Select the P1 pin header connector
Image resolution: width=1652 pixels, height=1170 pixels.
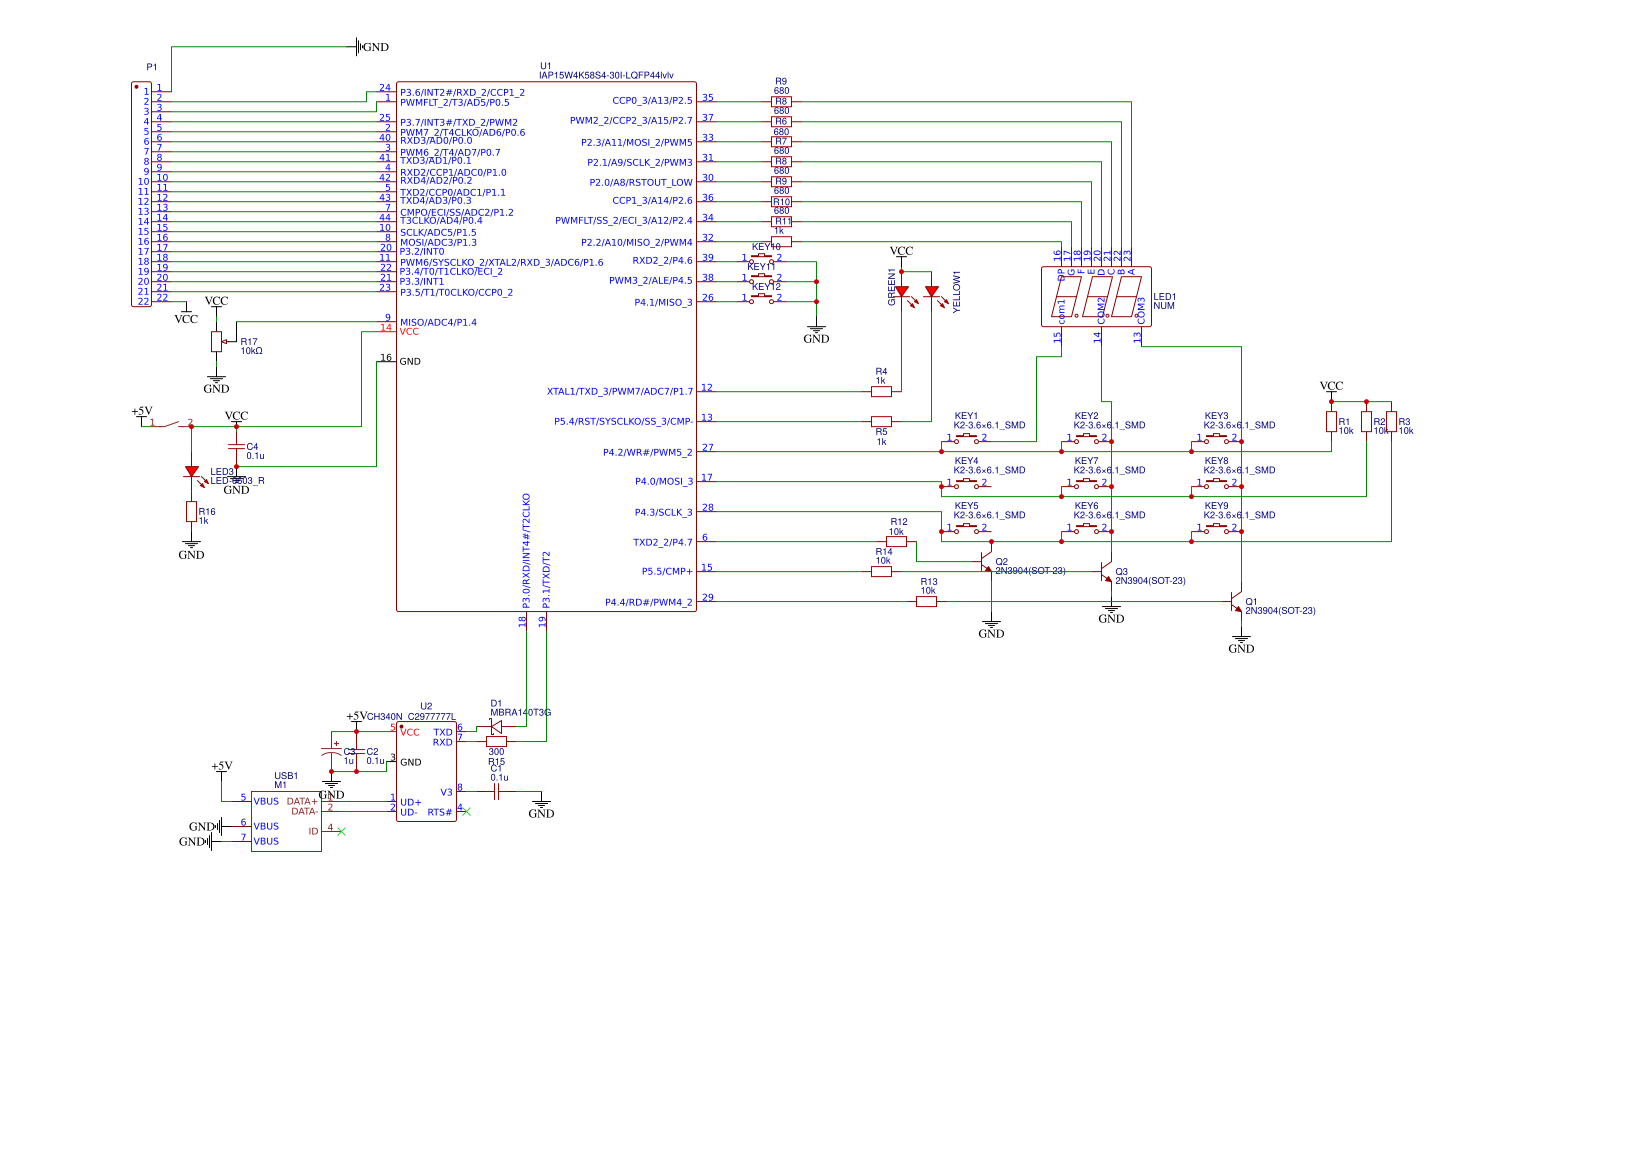[x=142, y=194]
